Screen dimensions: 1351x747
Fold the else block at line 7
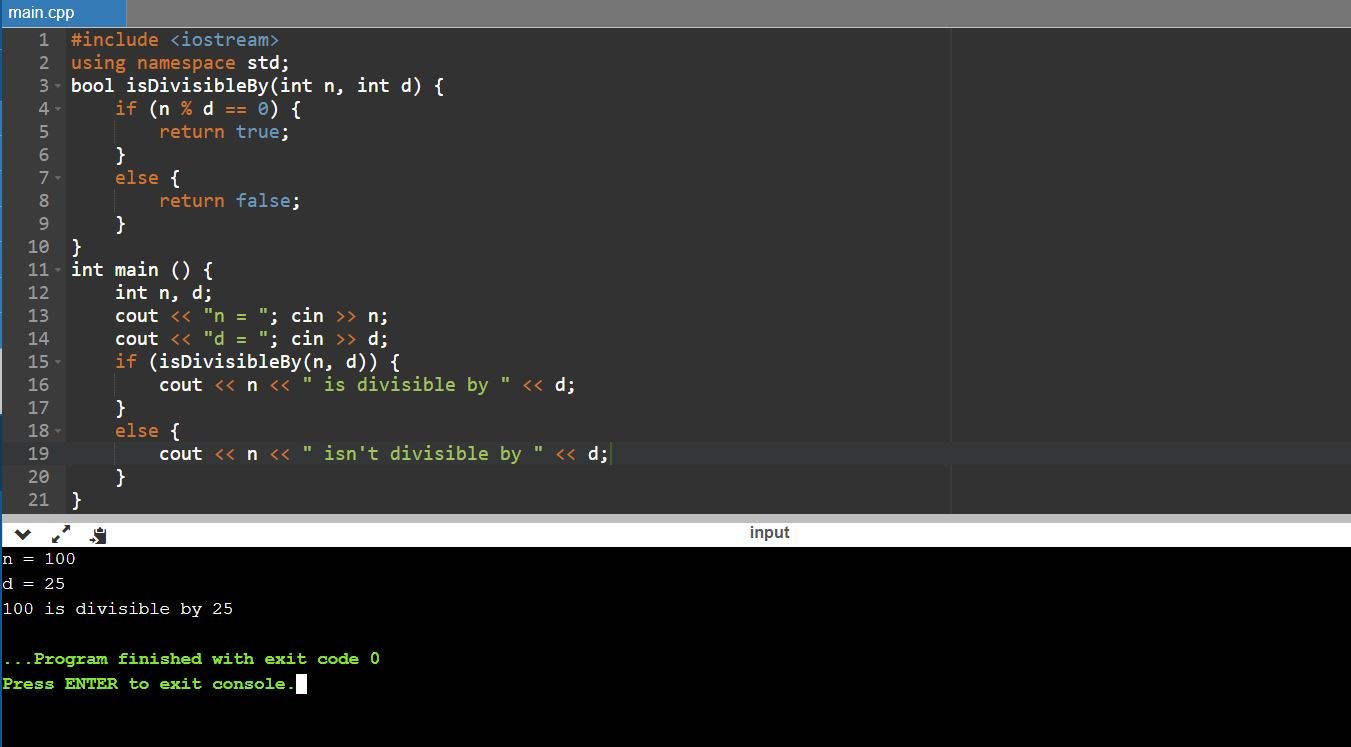pos(58,178)
